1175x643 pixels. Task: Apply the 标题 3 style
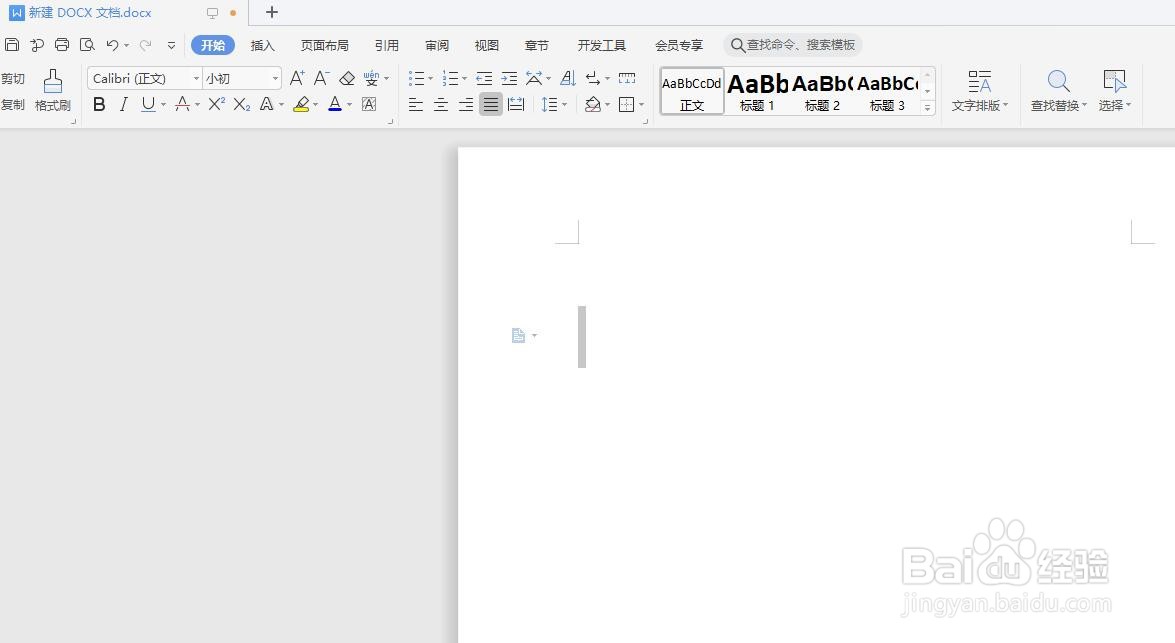[887, 91]
